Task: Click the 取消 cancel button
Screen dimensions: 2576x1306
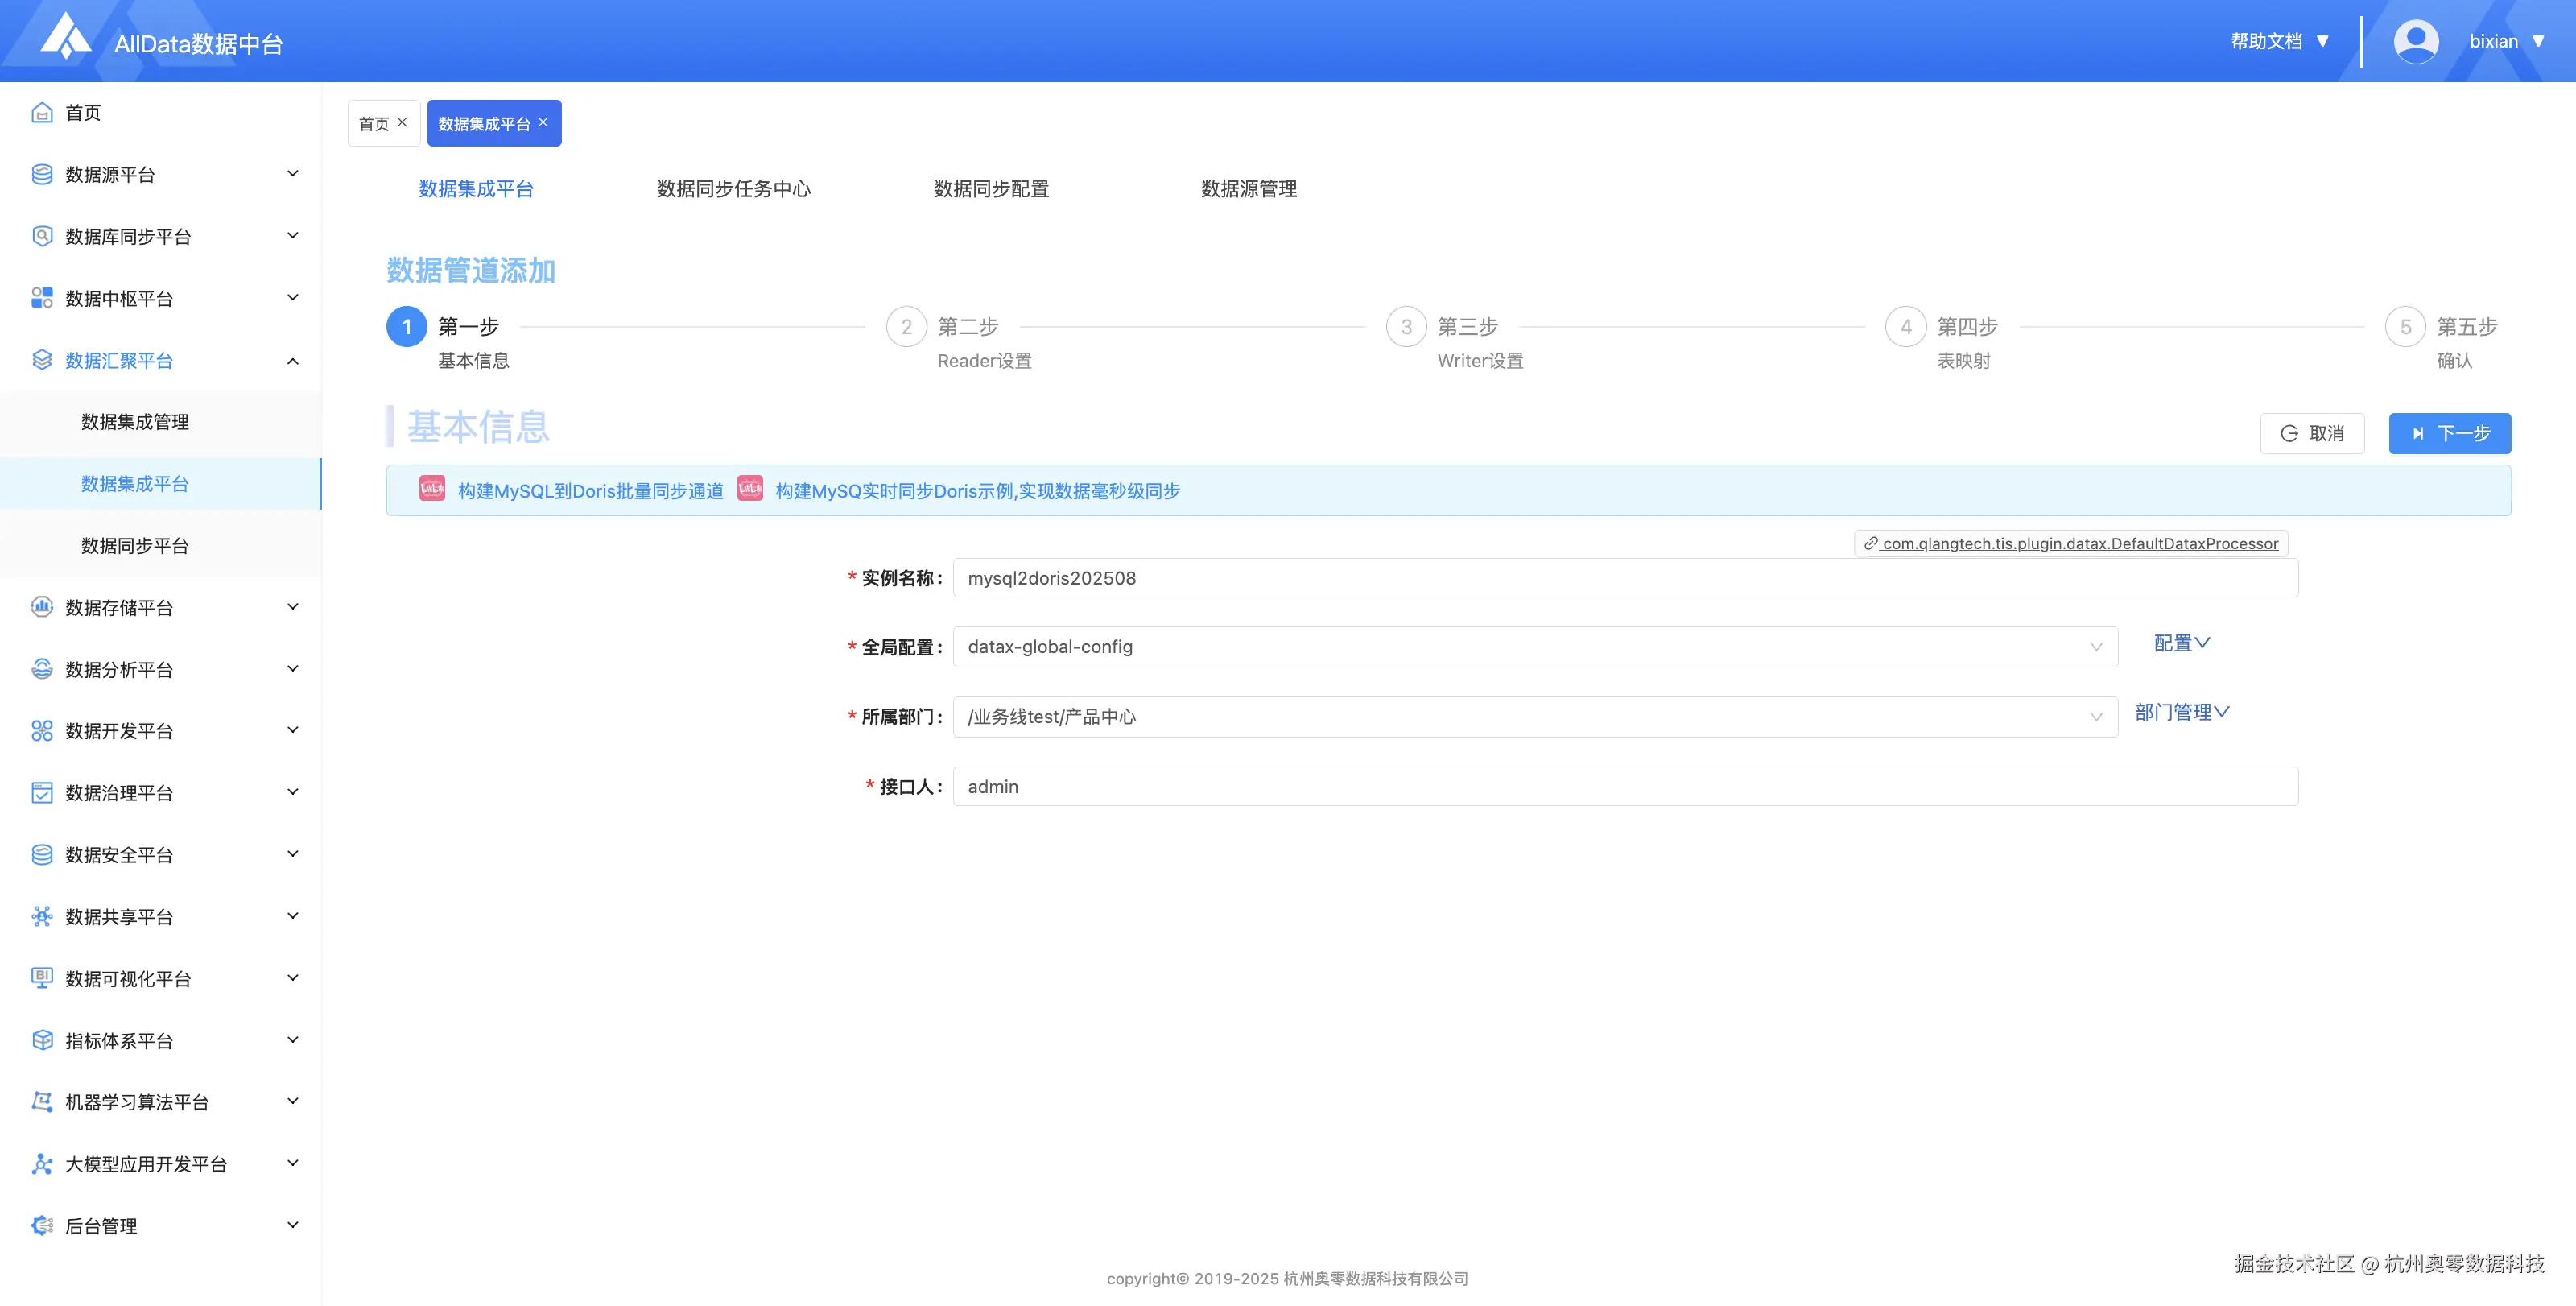Action: coord(2312,433)
